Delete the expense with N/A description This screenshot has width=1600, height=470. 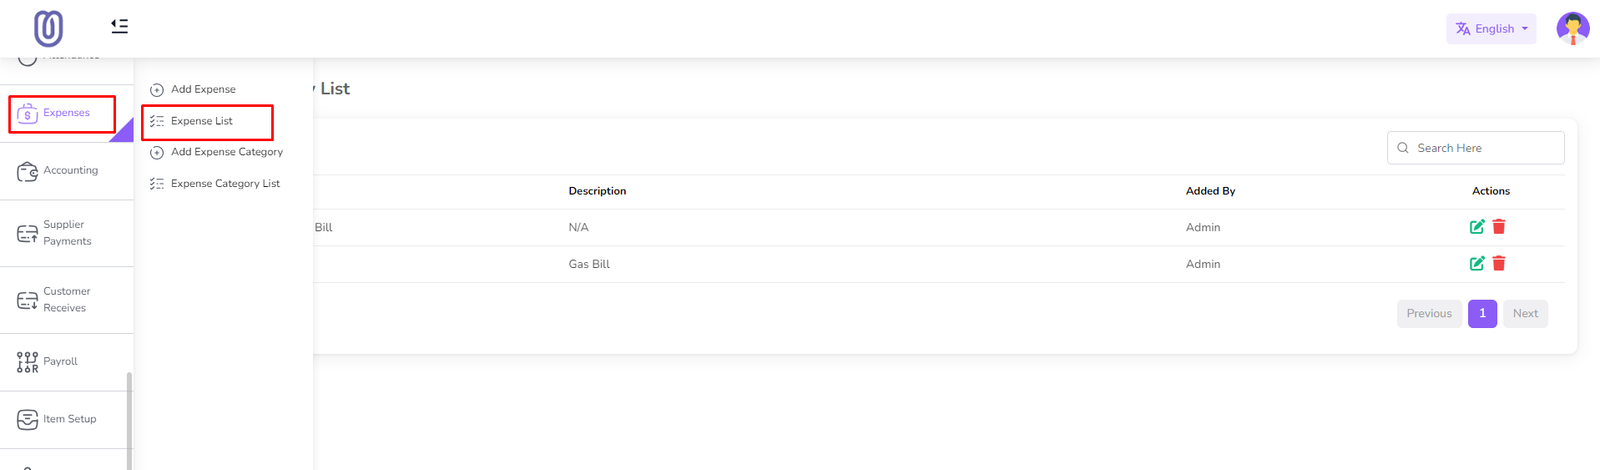point(1499,227)
